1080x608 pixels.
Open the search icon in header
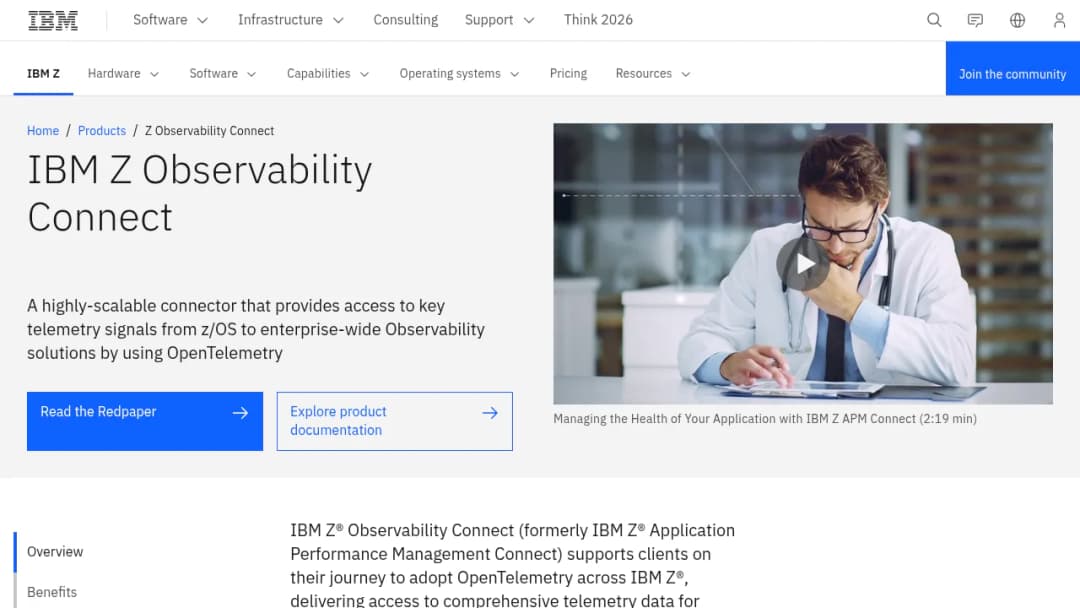pyautogui.click(x=933, y=20)
